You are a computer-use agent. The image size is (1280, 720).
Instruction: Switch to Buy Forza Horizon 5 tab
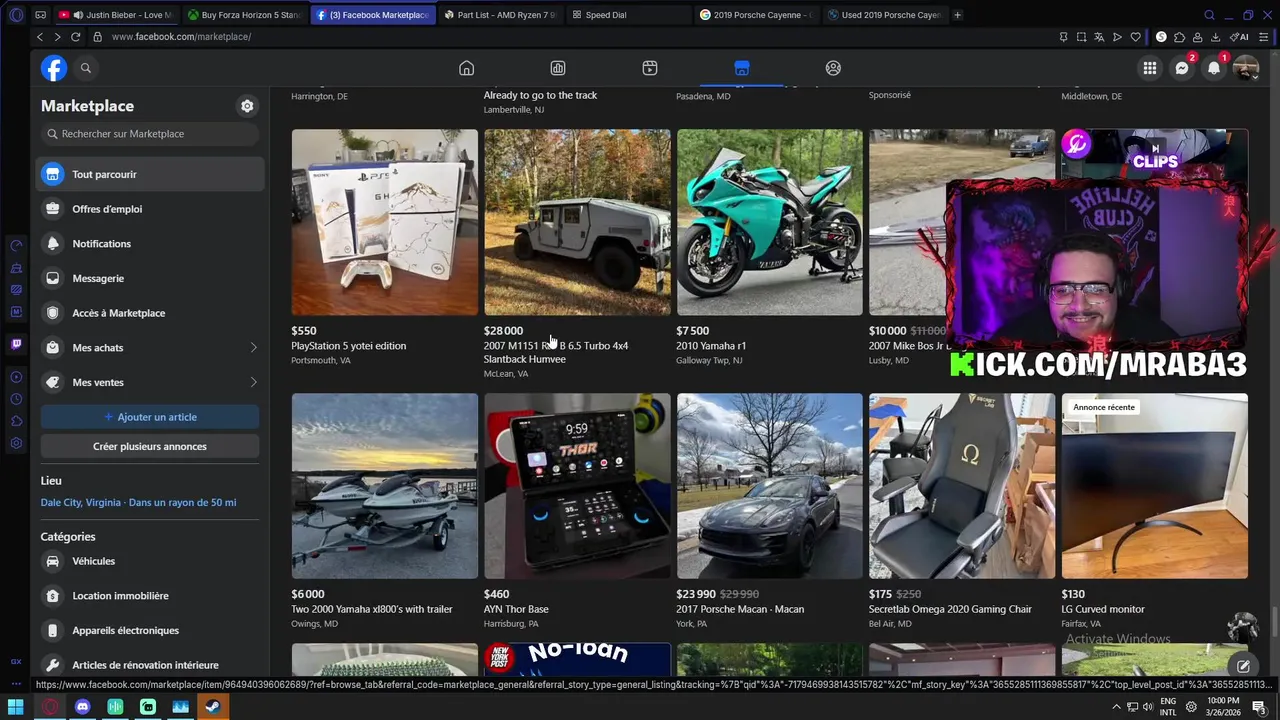click(245, 15)
